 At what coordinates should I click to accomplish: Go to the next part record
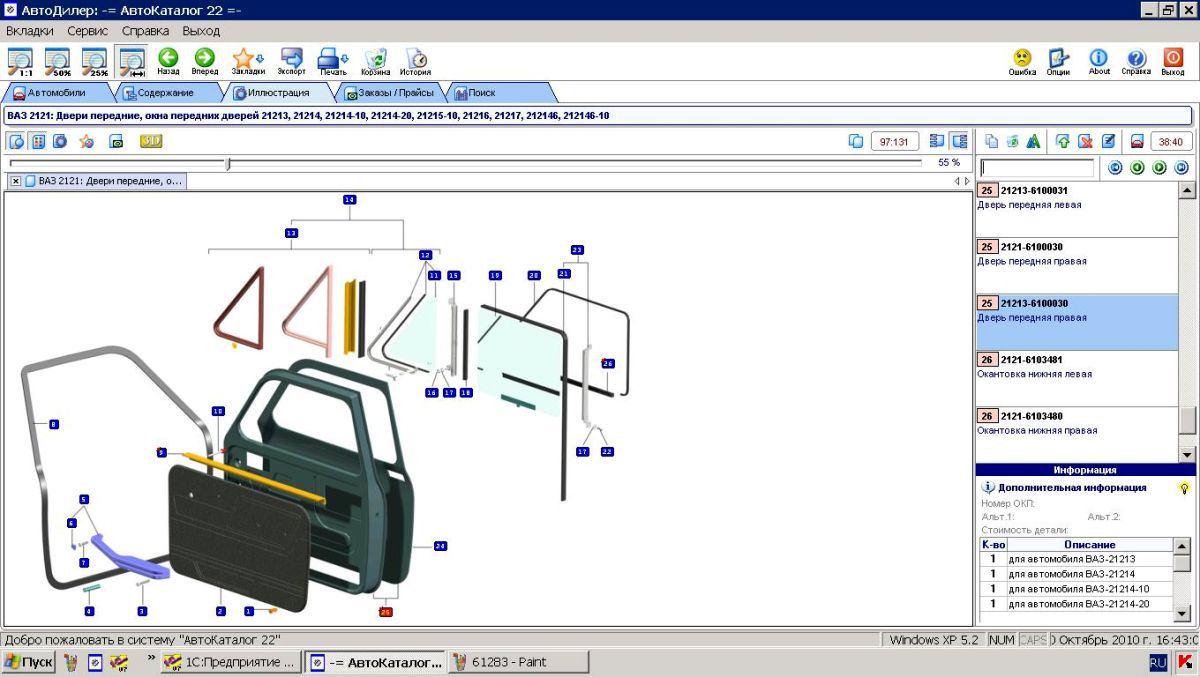(1159, 168)
